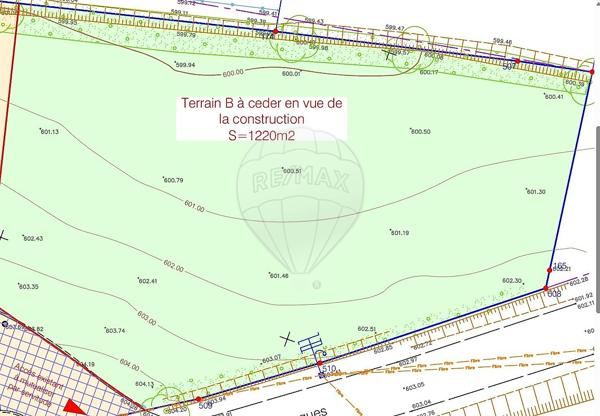Select the 604.00 contour line label
This screenshot has width=600, height=416.
[x=129, y=365]
